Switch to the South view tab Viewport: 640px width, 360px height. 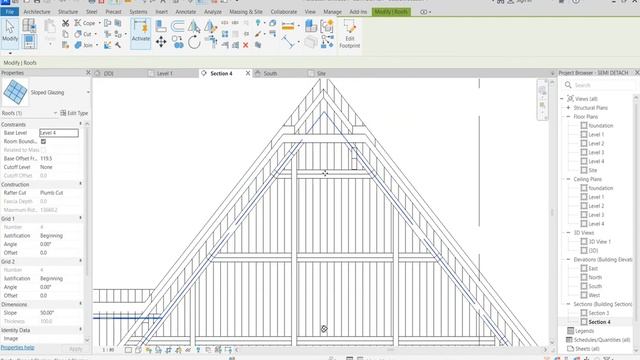[x=270, y=73]
